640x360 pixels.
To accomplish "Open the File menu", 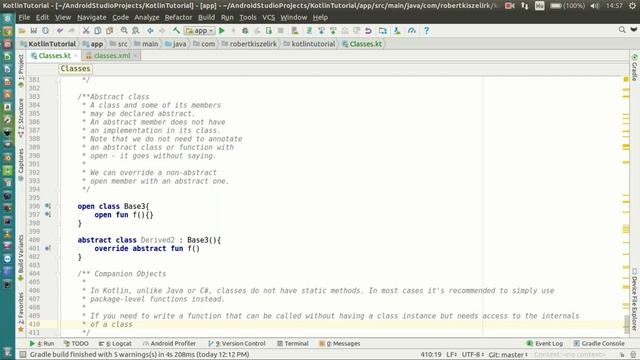I will coord(24,17).
